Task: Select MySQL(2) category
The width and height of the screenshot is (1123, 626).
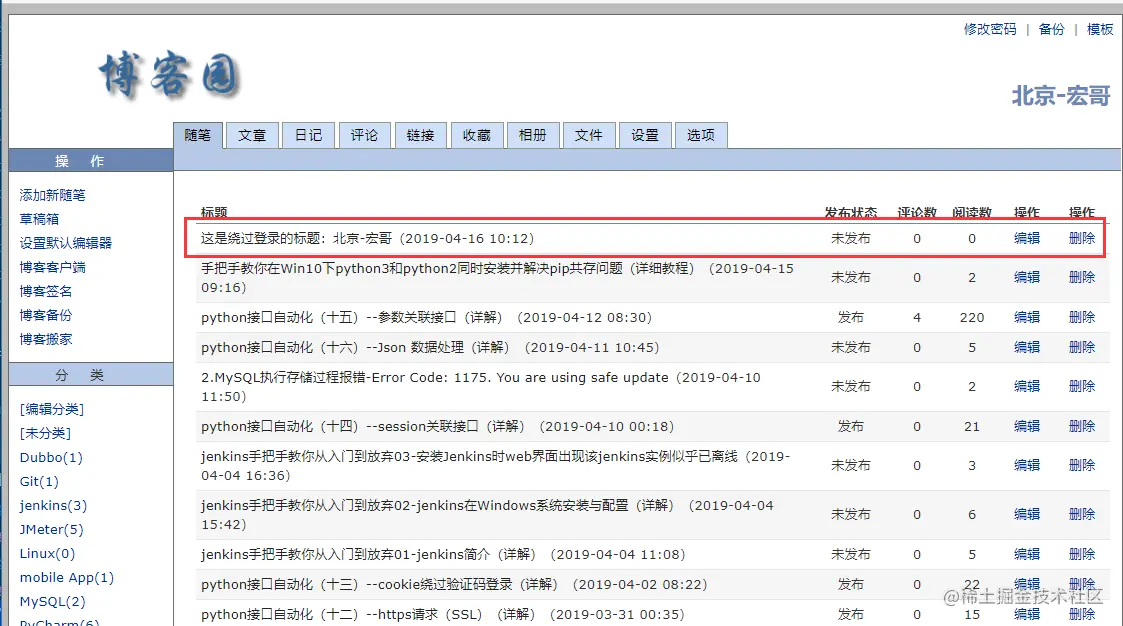Action: coord(52,602)
